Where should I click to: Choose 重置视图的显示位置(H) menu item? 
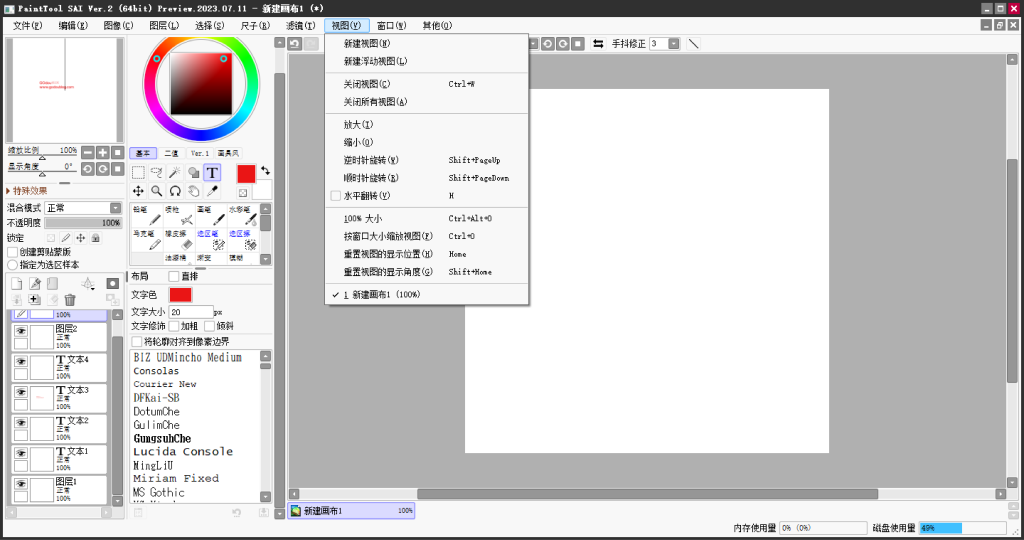point(426,254)
